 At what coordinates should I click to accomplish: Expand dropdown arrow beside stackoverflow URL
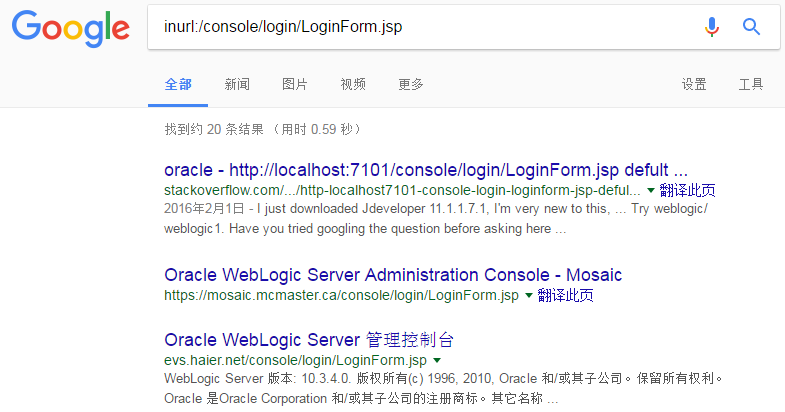(651, 190)
